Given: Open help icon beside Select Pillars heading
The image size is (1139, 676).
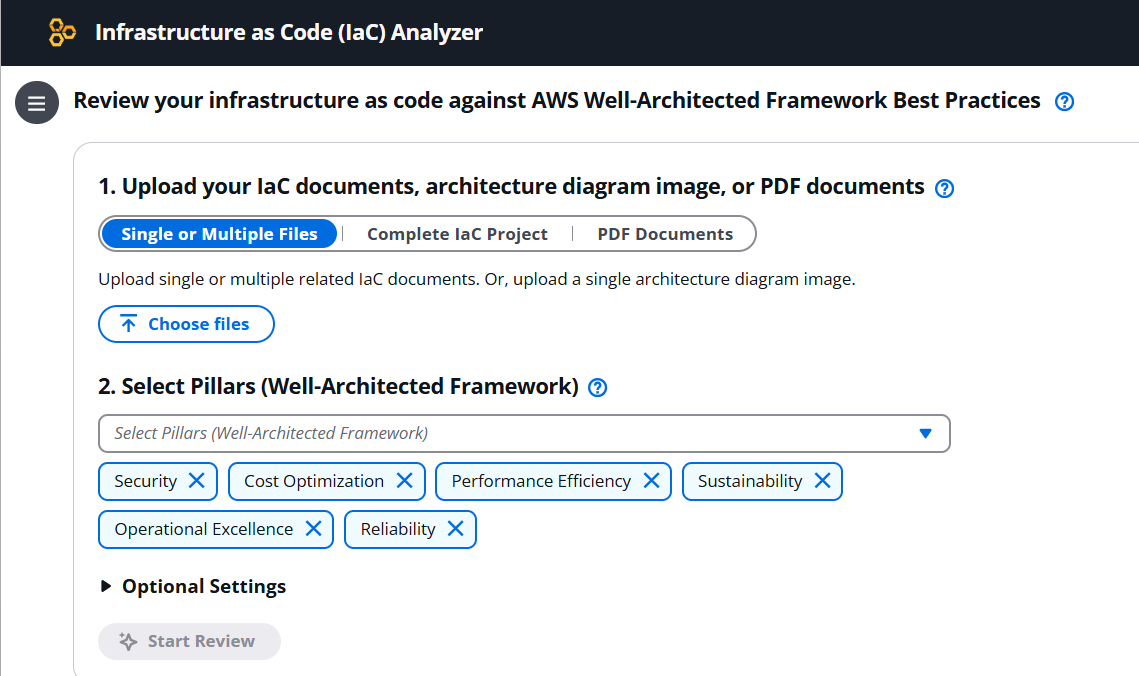Looking at the screenshot, I should pyautogui.click(x=597, y=388).
